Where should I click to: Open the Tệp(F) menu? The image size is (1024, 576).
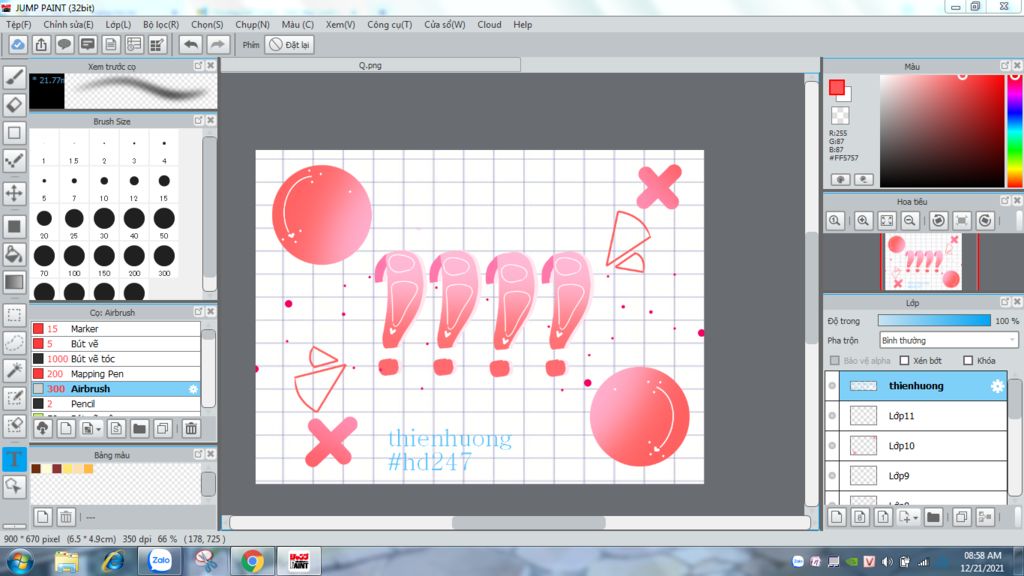[18, 24]
